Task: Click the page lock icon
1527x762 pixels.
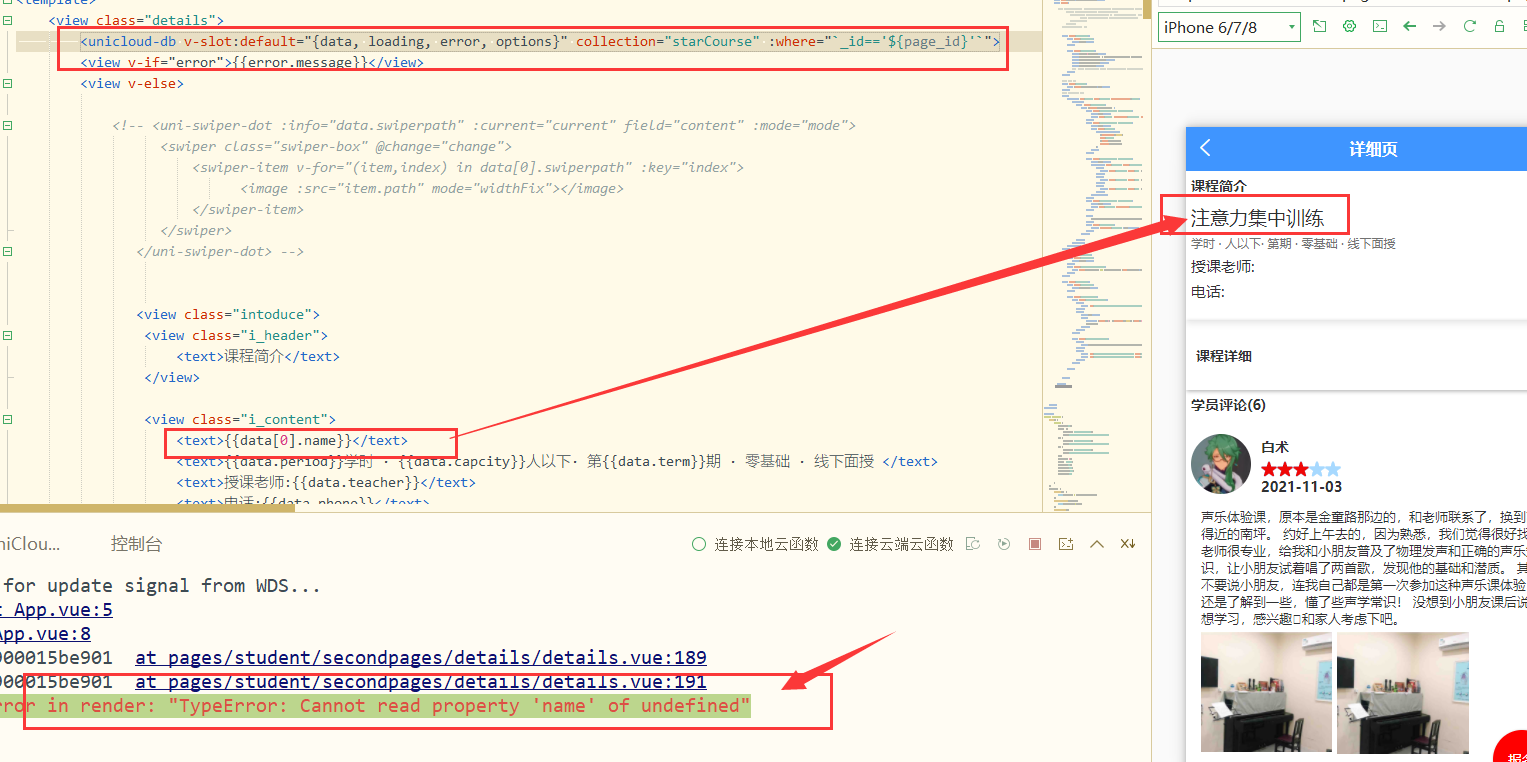Action: pos(1499,27)
